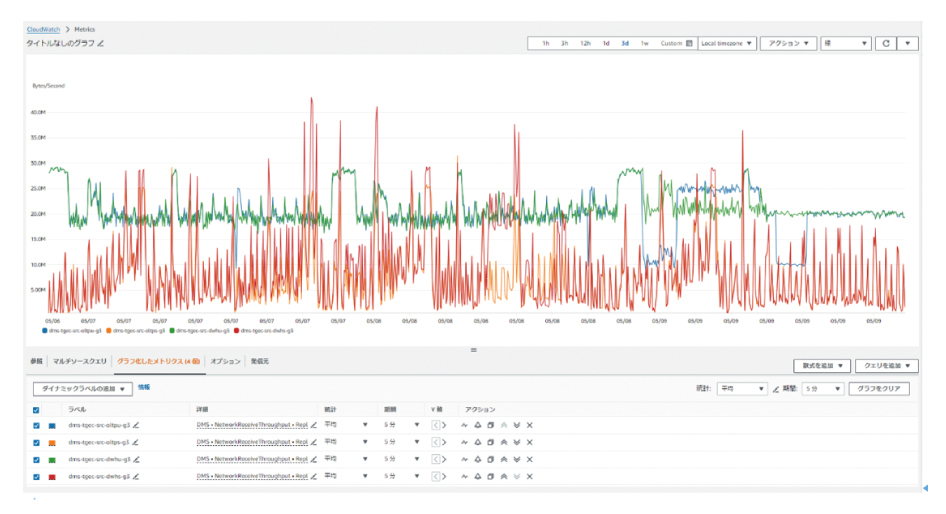Click the refresh graph icon
The width and height of the screenshot is (946, 514).
(x=885, y=44)
